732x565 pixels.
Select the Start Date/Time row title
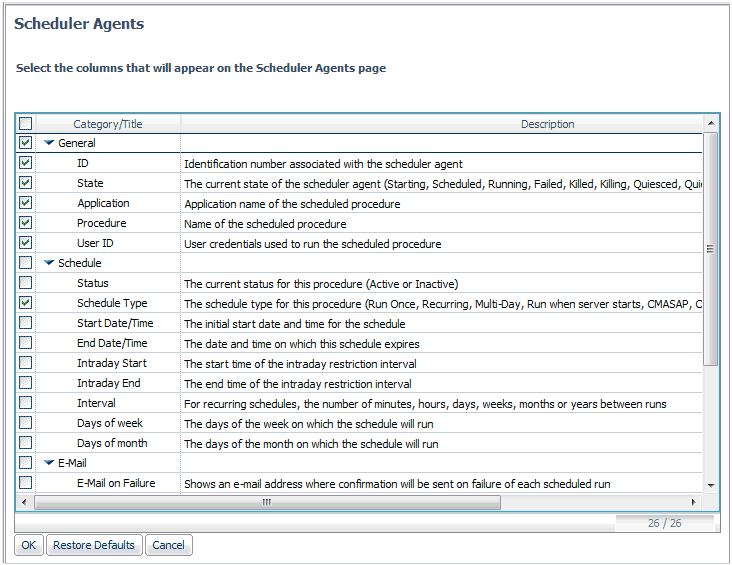(115, 323)
